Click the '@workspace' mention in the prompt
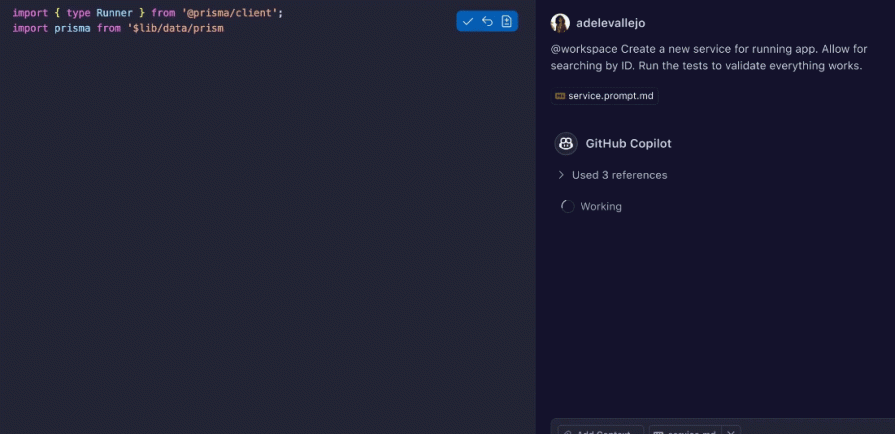 pyautogui.click(x=584, y=49)
